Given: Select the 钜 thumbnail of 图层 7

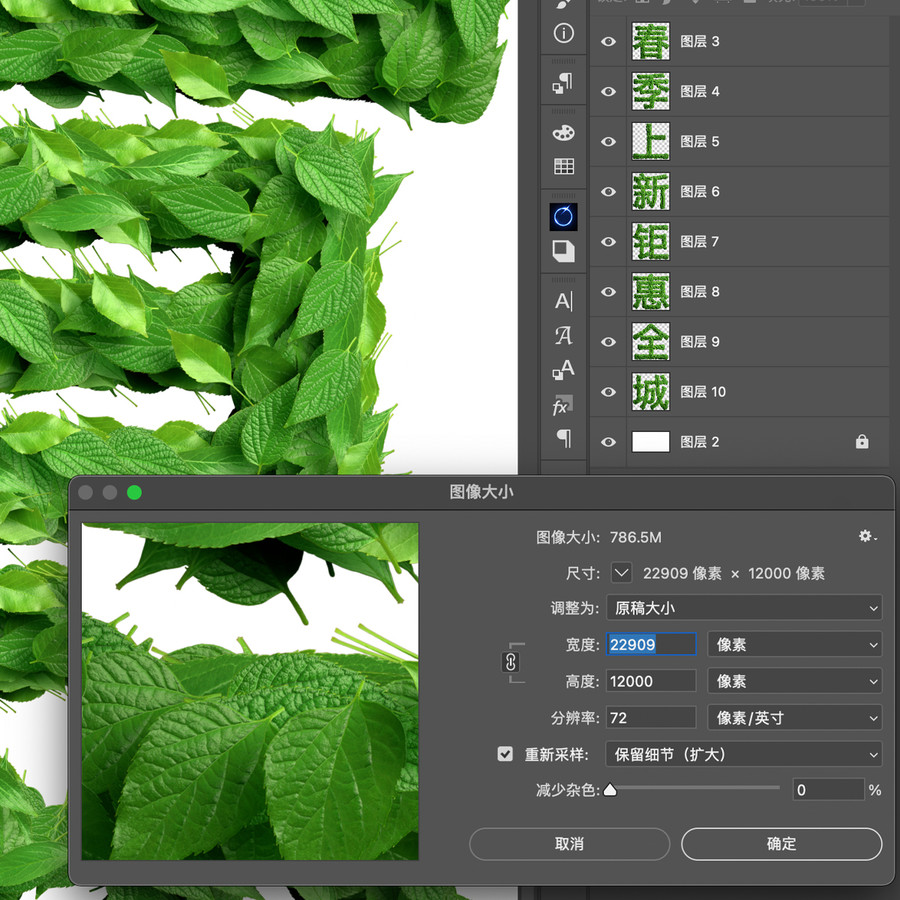Looking at the screenshot, I should [x=650, y=242].
